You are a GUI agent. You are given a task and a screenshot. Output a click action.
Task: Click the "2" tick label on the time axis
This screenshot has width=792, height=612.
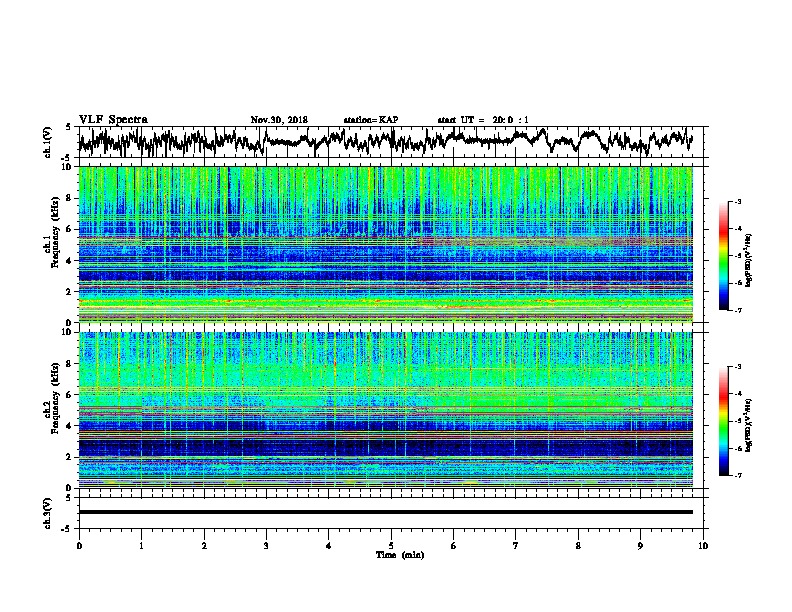pyautogui.click(x=204, y=546)
